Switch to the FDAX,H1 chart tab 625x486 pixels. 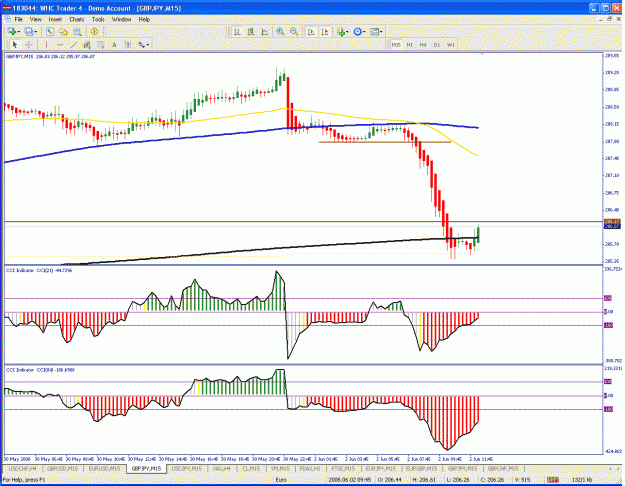[310, 468]
